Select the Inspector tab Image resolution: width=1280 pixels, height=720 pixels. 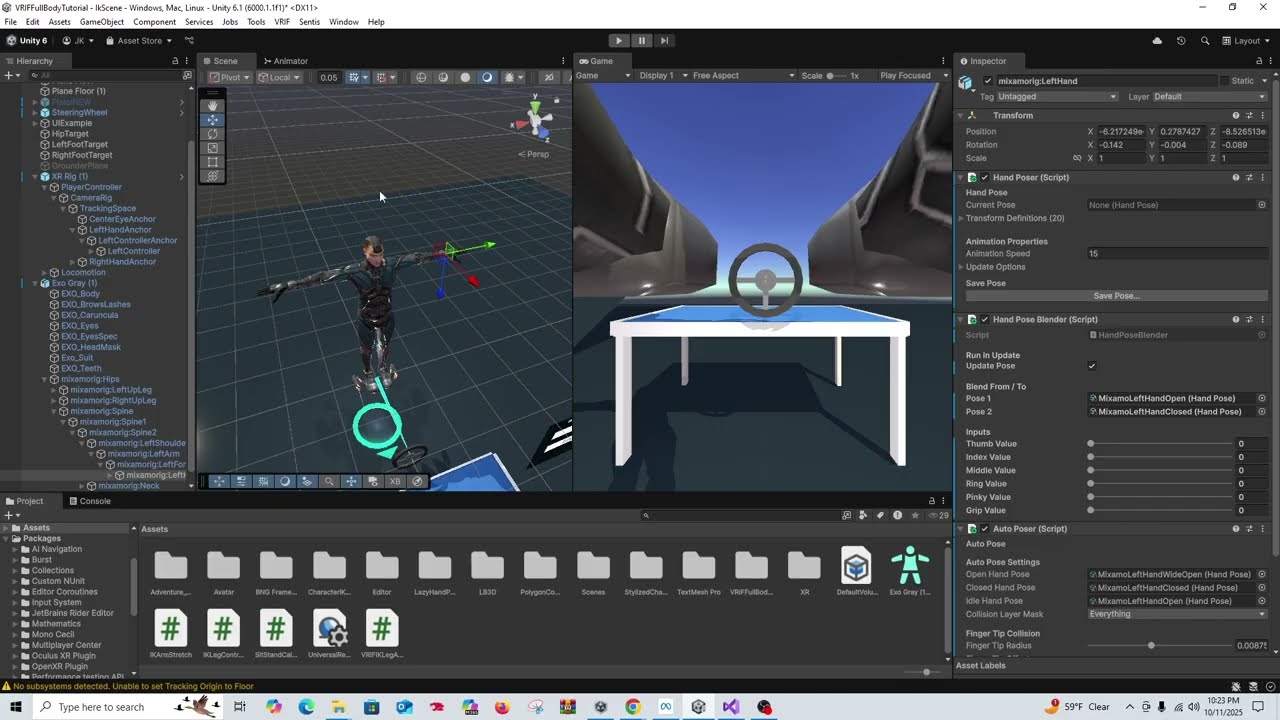coord(982,61)
